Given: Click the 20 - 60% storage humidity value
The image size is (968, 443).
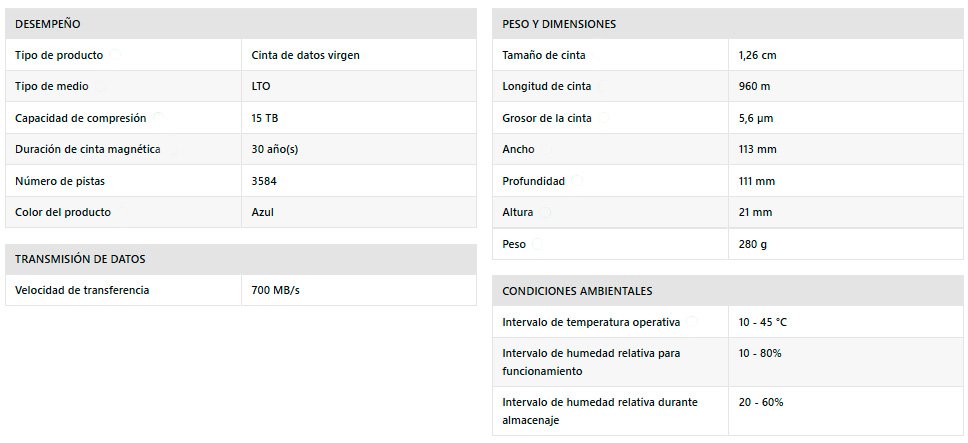Looking at the screenshot, I should [x=761, y=402].
